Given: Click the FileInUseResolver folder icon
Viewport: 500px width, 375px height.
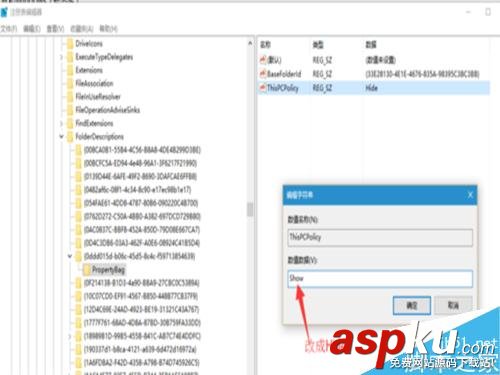Looking at the screenshot, I should click(x=70, y=97).
